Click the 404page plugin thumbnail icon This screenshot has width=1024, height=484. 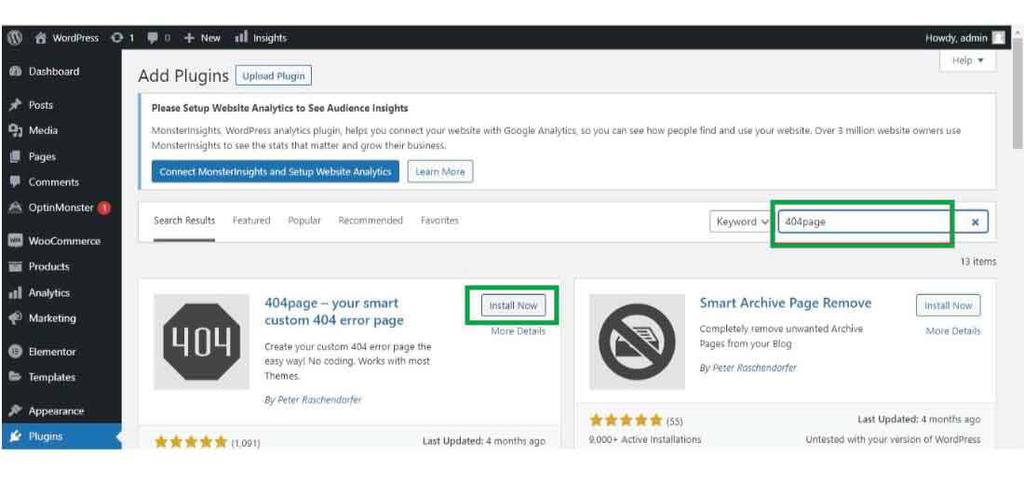pyautogui.click(x=201, y=341)
